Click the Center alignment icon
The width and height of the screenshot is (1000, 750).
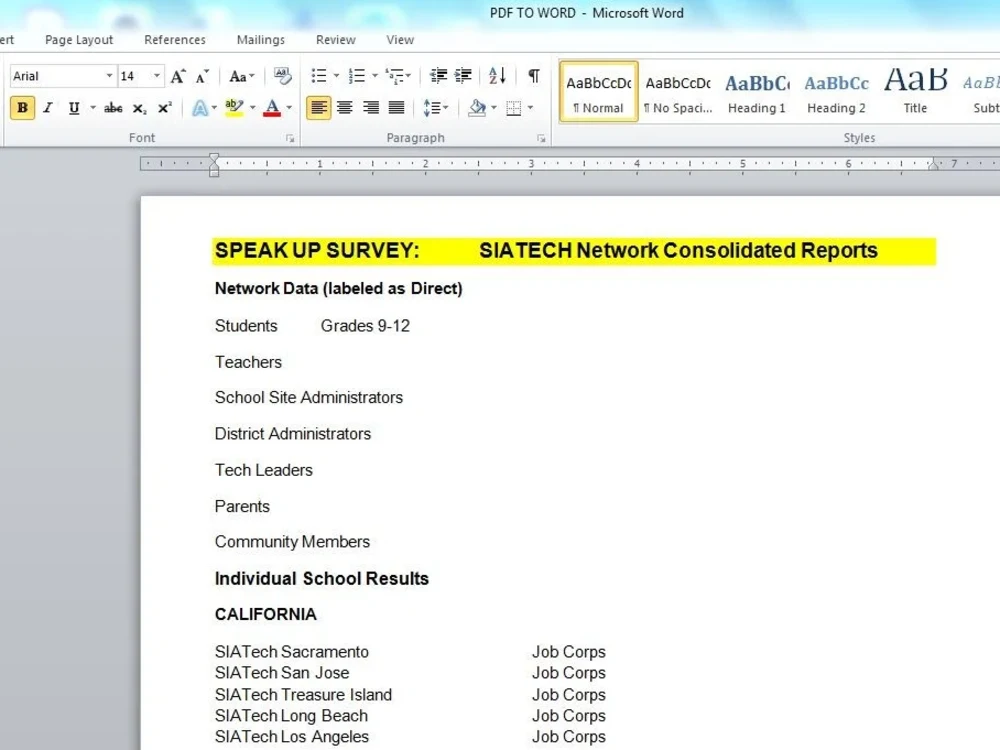[x=344, y=108]
